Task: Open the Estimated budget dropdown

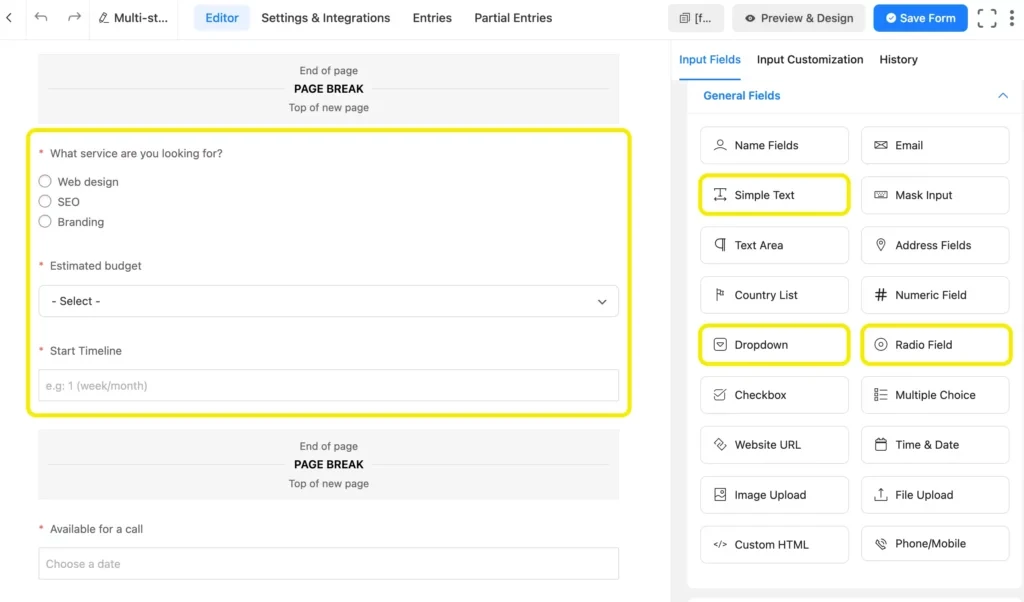Action: pyautogui.click(x=328, y=301)
